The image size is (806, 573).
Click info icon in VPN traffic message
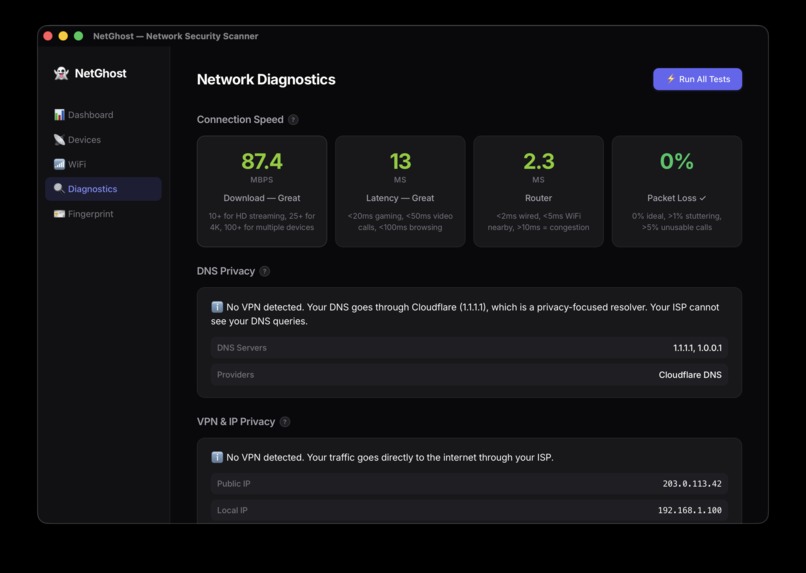tap(217, 457)
